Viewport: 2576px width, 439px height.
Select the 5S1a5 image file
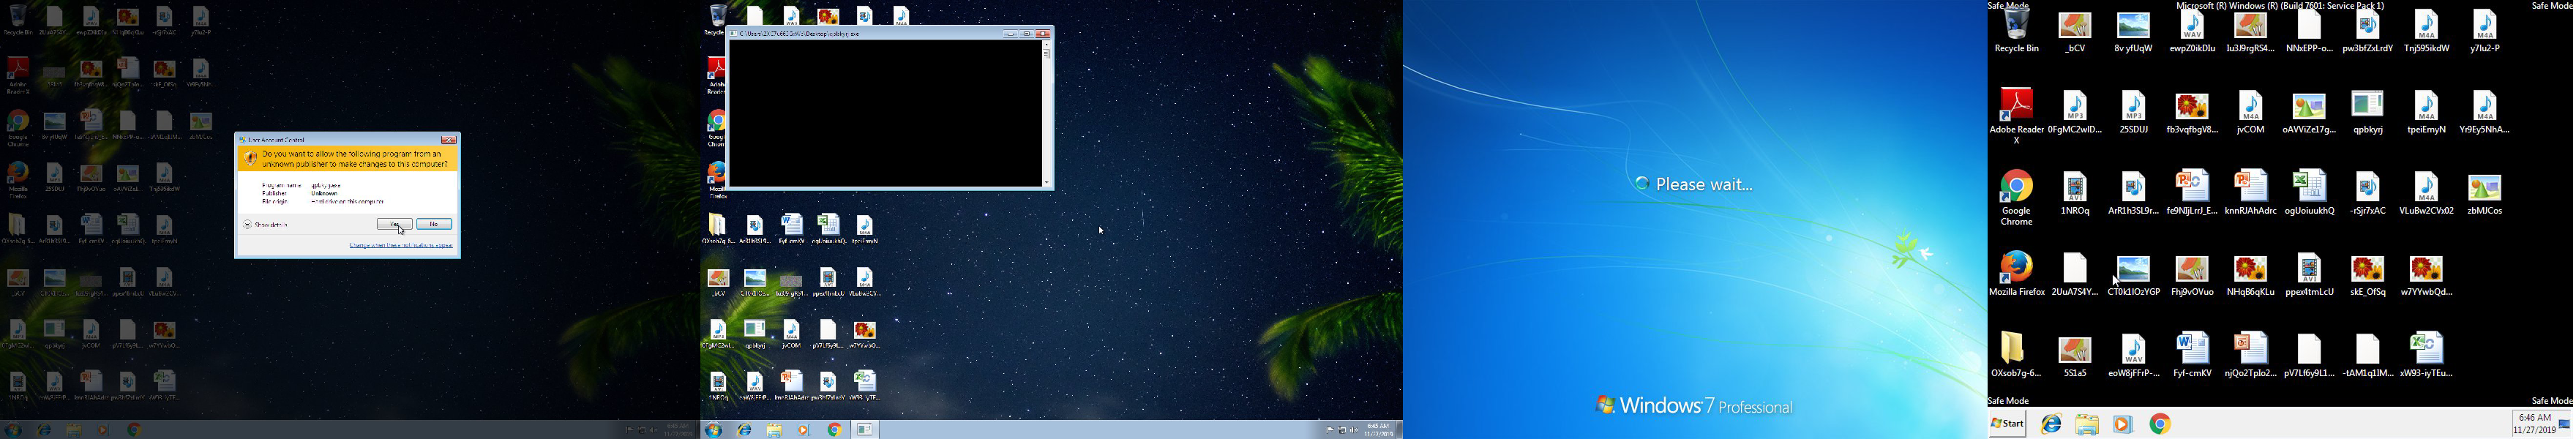pos(2075,356)
